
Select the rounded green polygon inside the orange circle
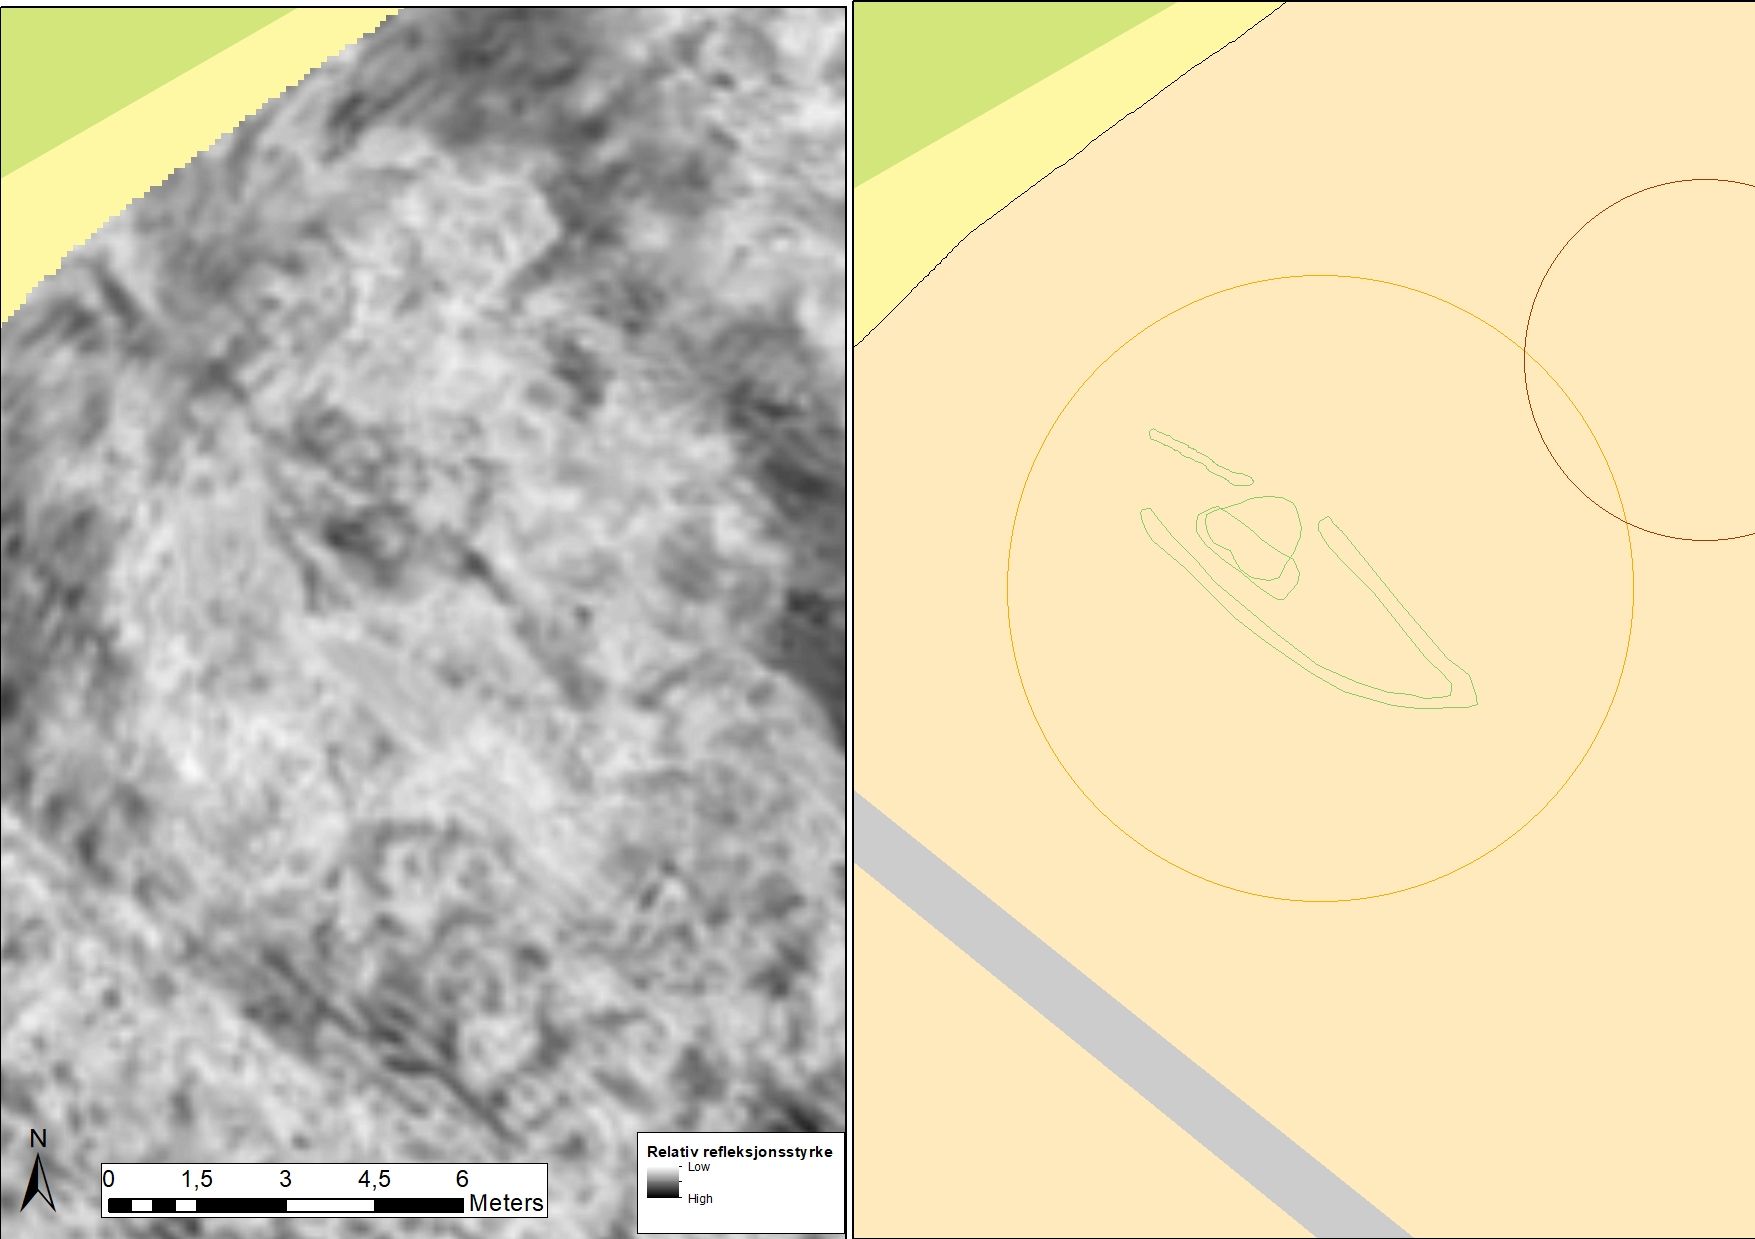click(1262, 537)
